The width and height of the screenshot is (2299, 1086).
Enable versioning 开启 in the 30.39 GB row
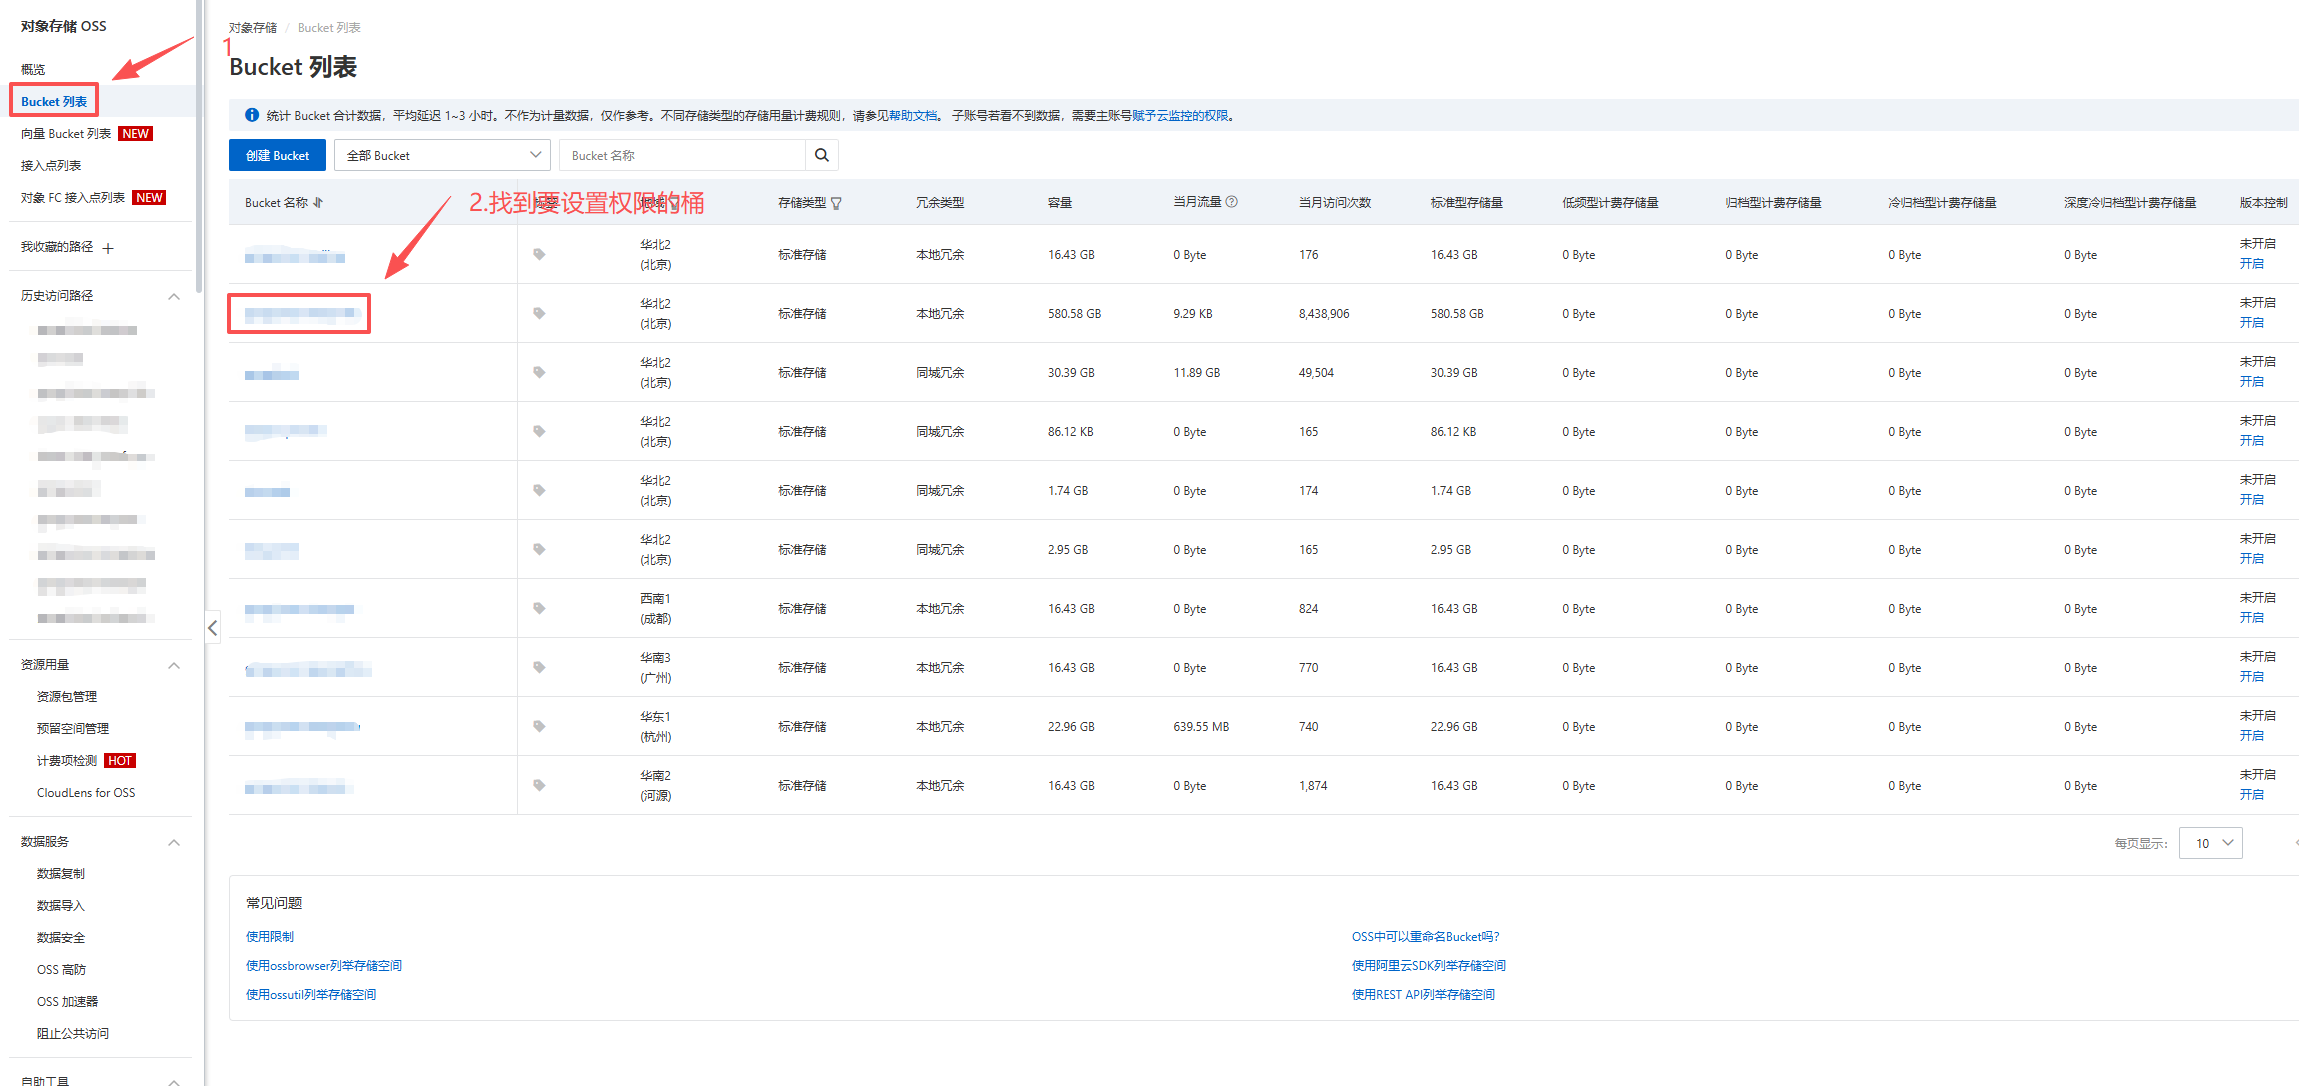click(2251, 382)
